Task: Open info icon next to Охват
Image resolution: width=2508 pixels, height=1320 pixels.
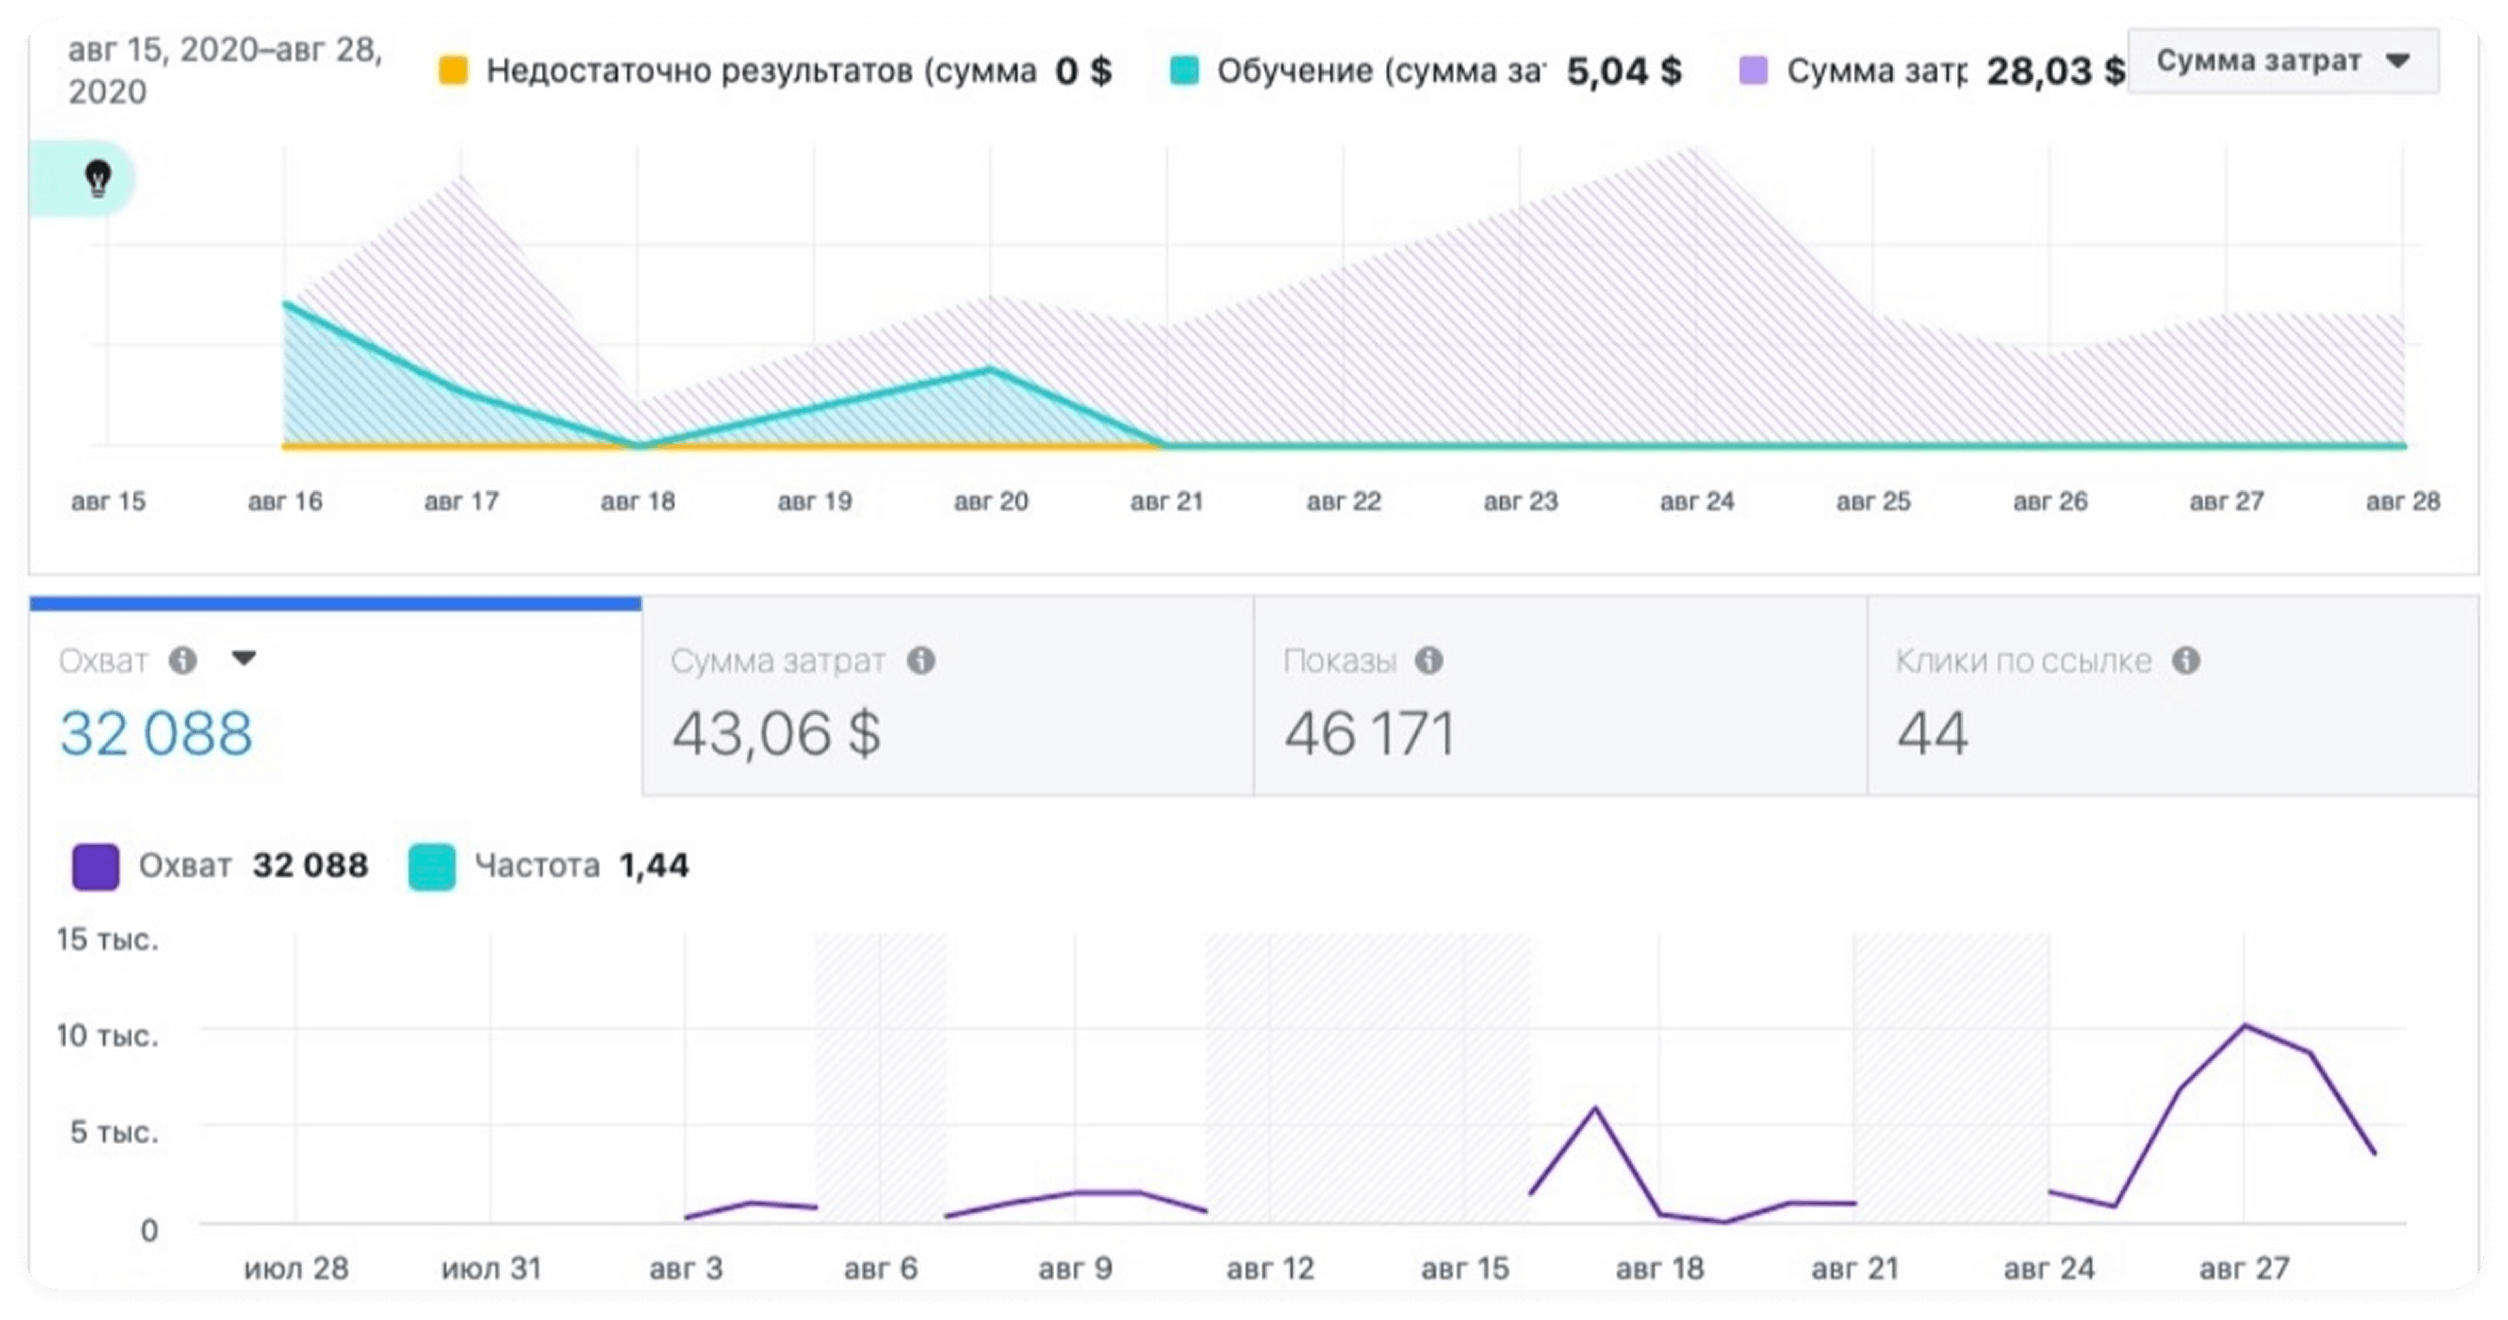Action: pos(182,660)
